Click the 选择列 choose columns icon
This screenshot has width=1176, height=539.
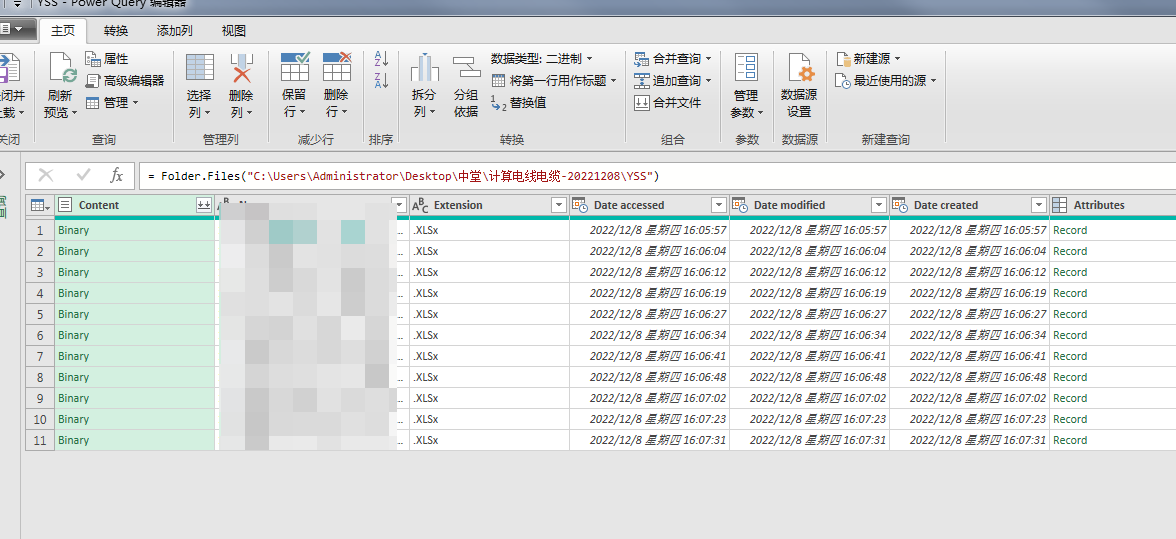click(x=200, y=67)
